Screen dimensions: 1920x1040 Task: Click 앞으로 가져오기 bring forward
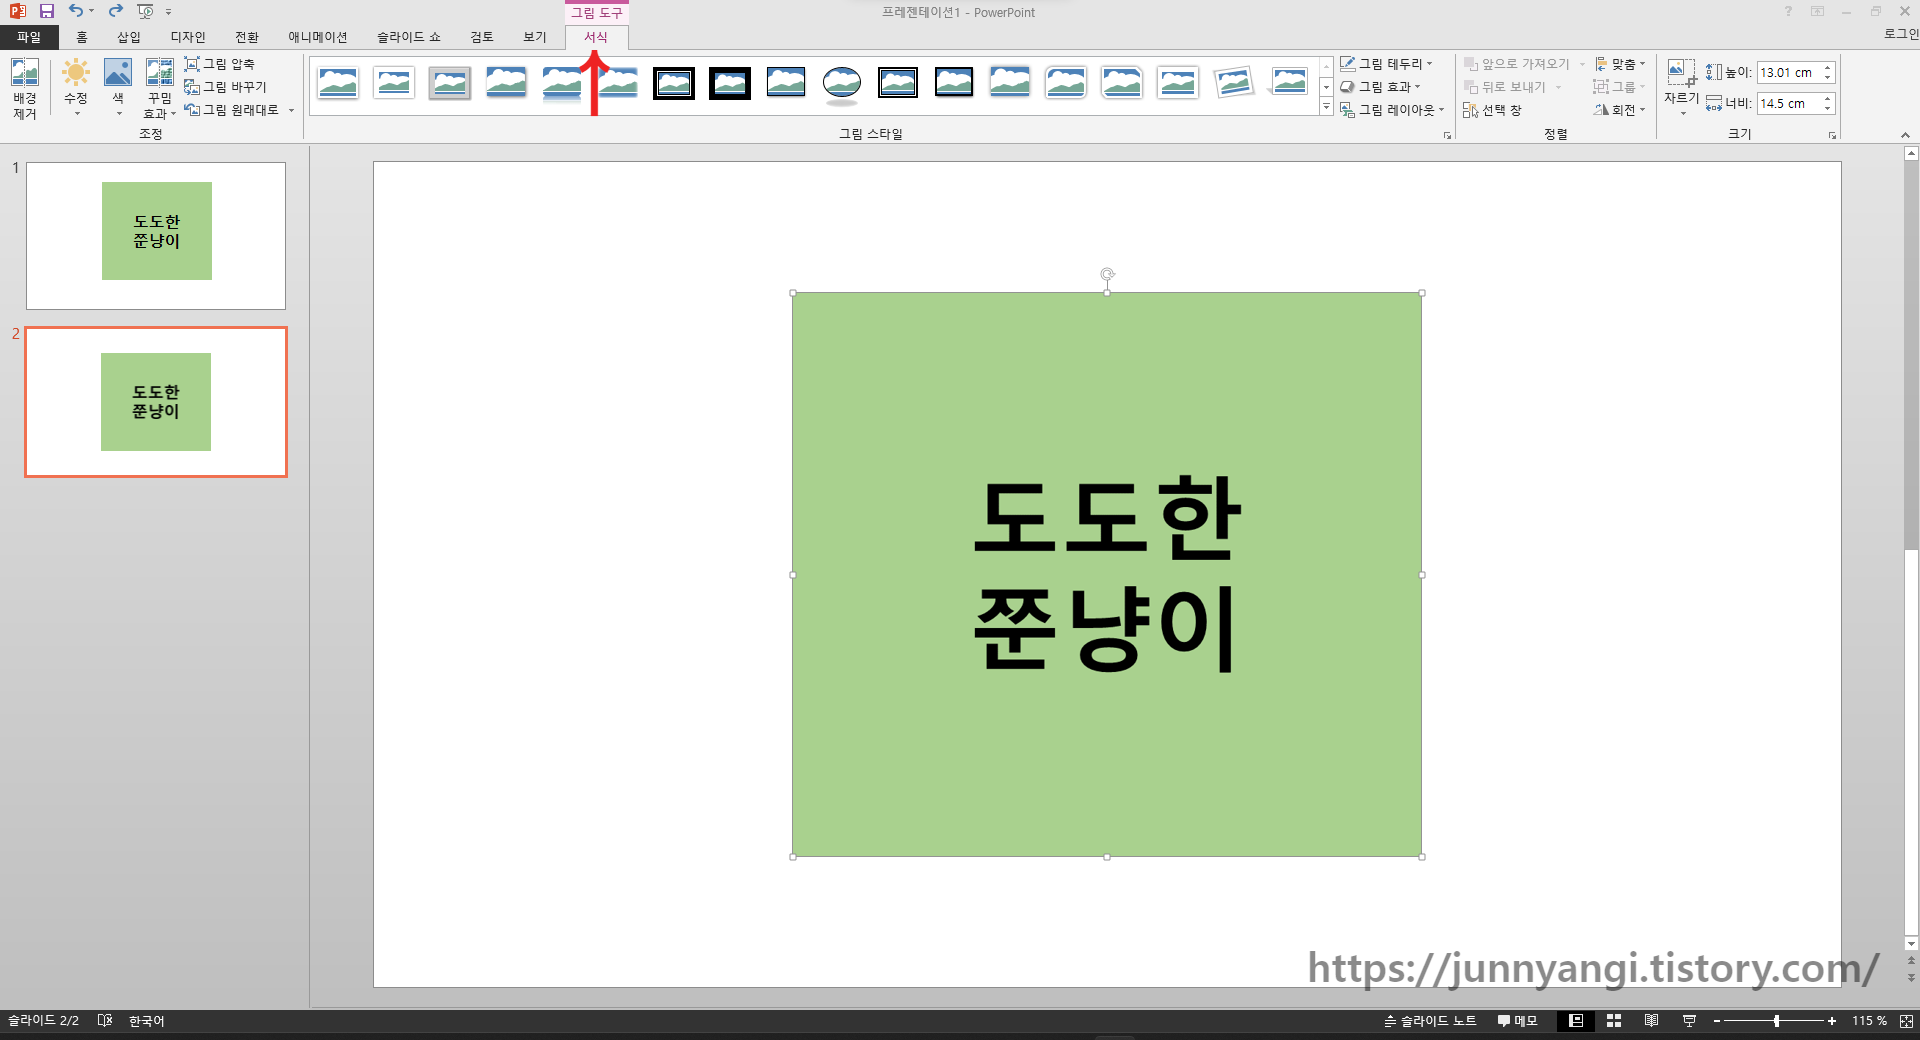point(1517,64)
